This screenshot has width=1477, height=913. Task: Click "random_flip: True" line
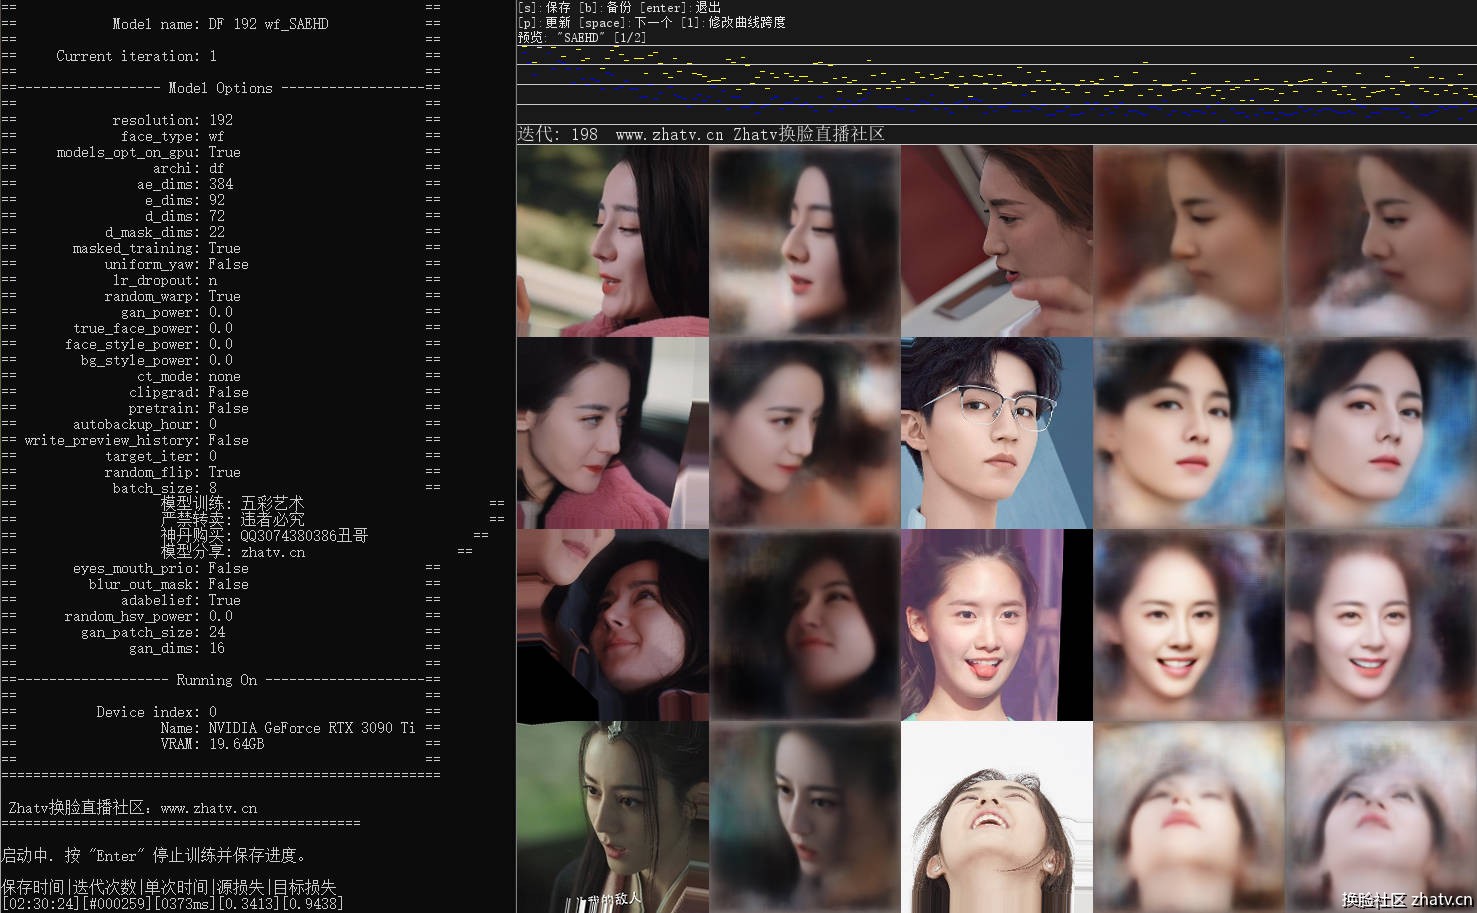[172, 472]
